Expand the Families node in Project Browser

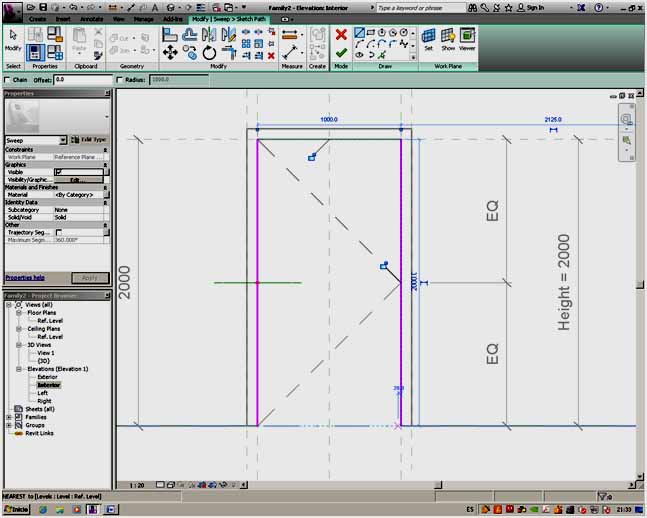point(11,416)
